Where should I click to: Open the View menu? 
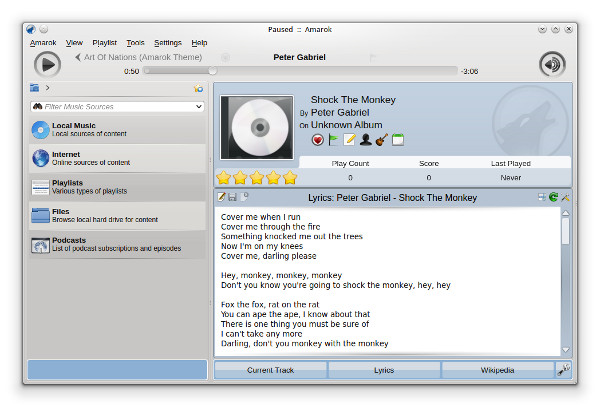pos(74,43)
